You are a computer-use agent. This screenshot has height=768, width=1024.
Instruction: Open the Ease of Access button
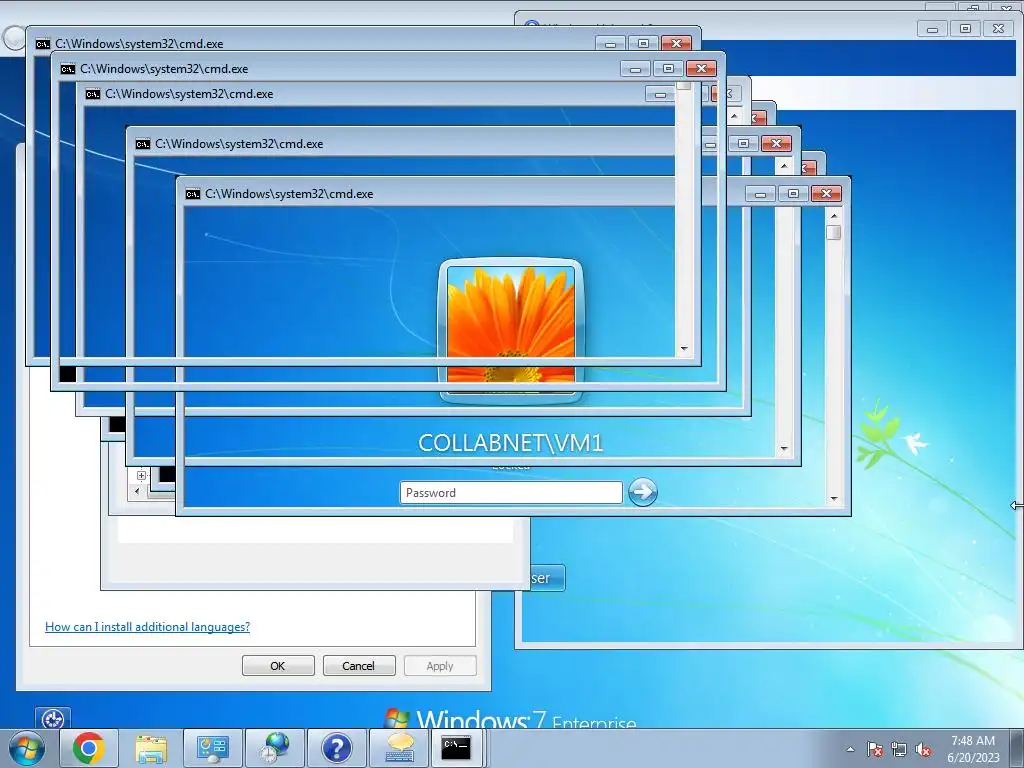point(53,719)
